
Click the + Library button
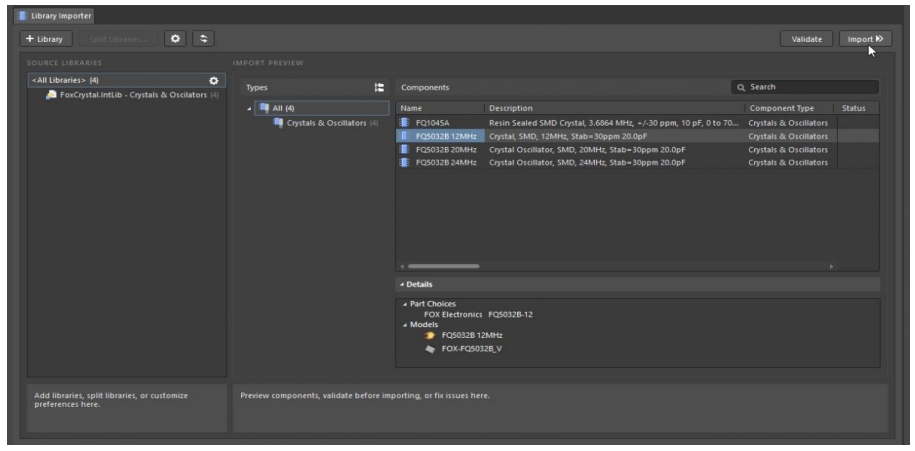coord(46,39)
